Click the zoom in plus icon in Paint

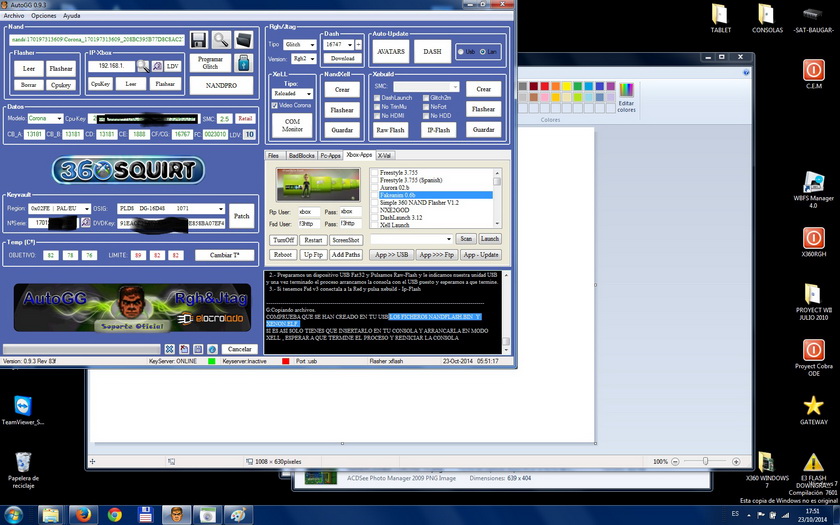coord(736,461)
